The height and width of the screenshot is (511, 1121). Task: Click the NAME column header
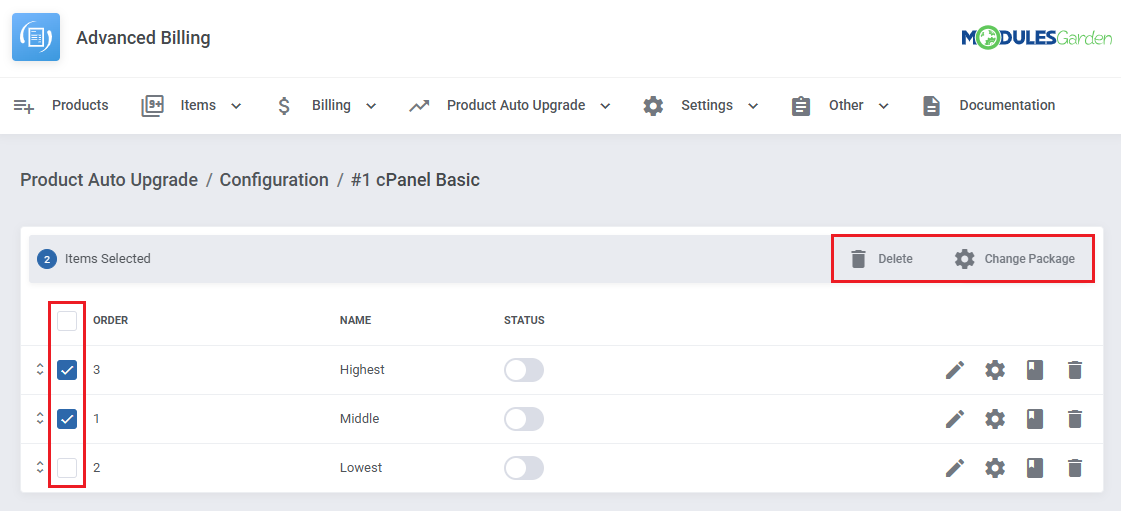click(x=355, y=320)
